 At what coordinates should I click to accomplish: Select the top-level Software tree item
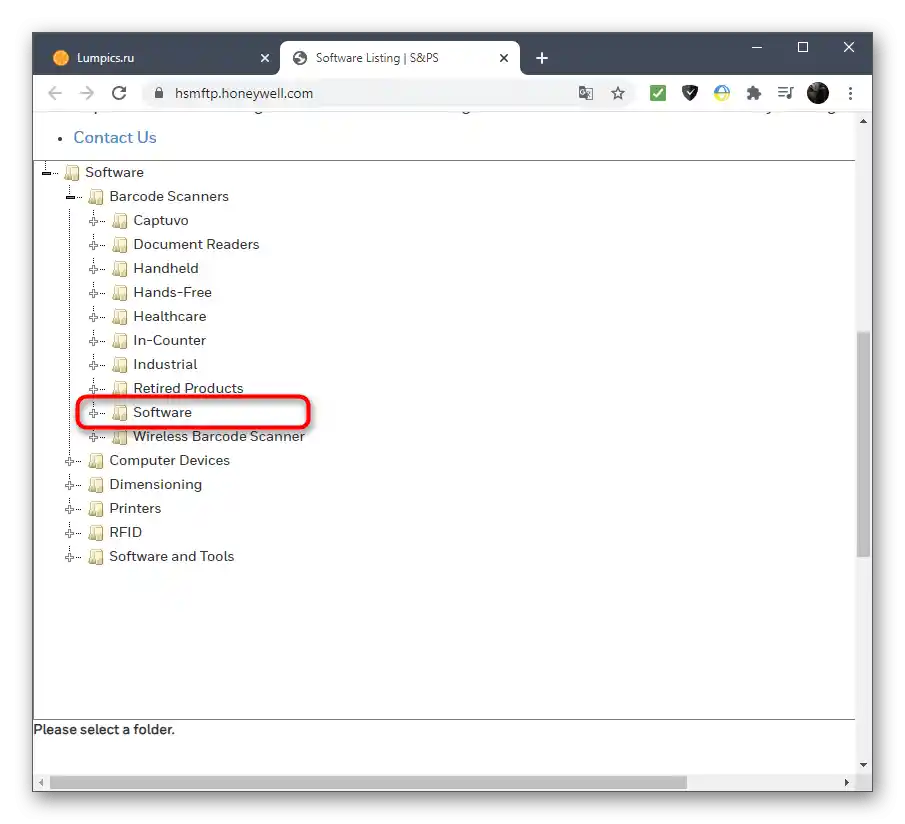click(114, 172)
